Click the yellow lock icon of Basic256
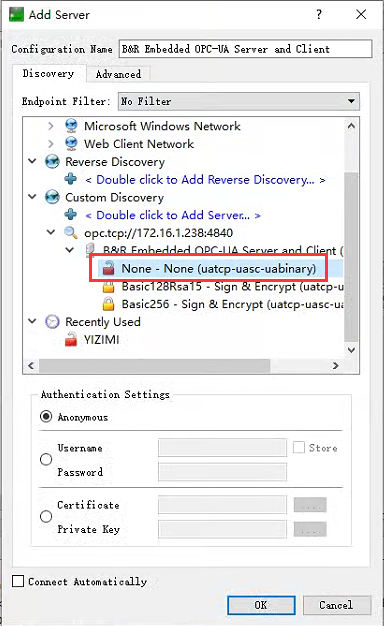 [109, 304]
